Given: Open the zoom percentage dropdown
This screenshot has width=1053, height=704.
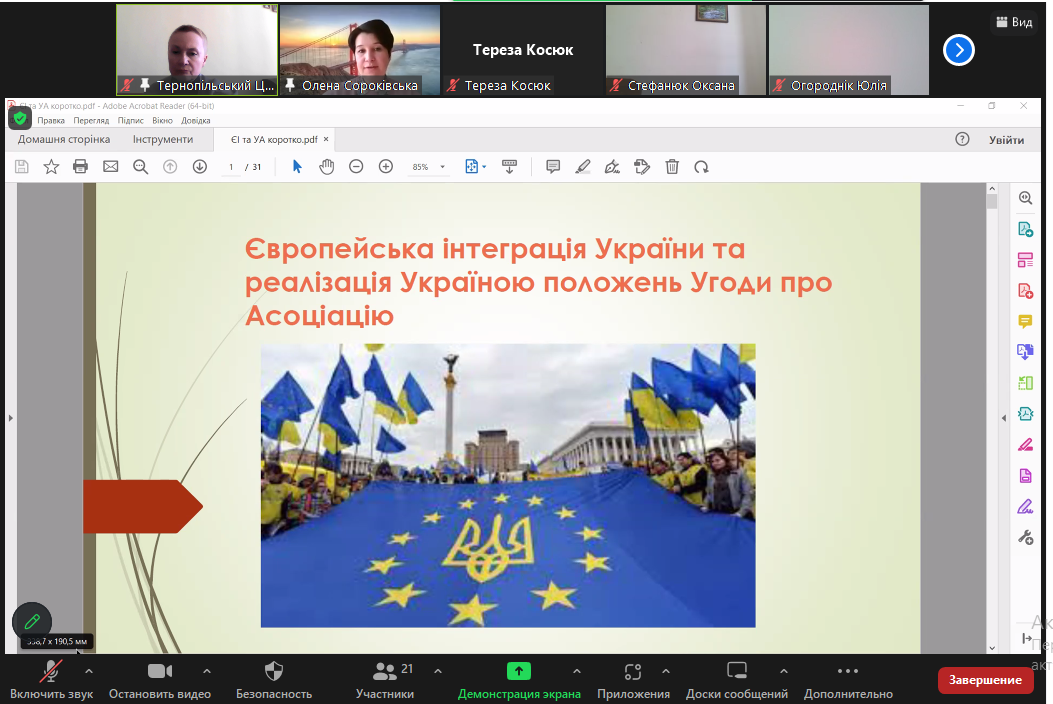Looking at the screenshot, I should point(443,167).
